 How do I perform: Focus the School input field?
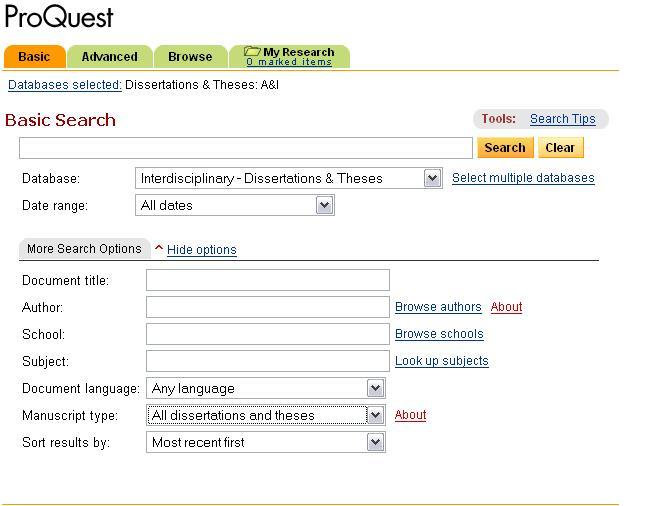(268, 334)
